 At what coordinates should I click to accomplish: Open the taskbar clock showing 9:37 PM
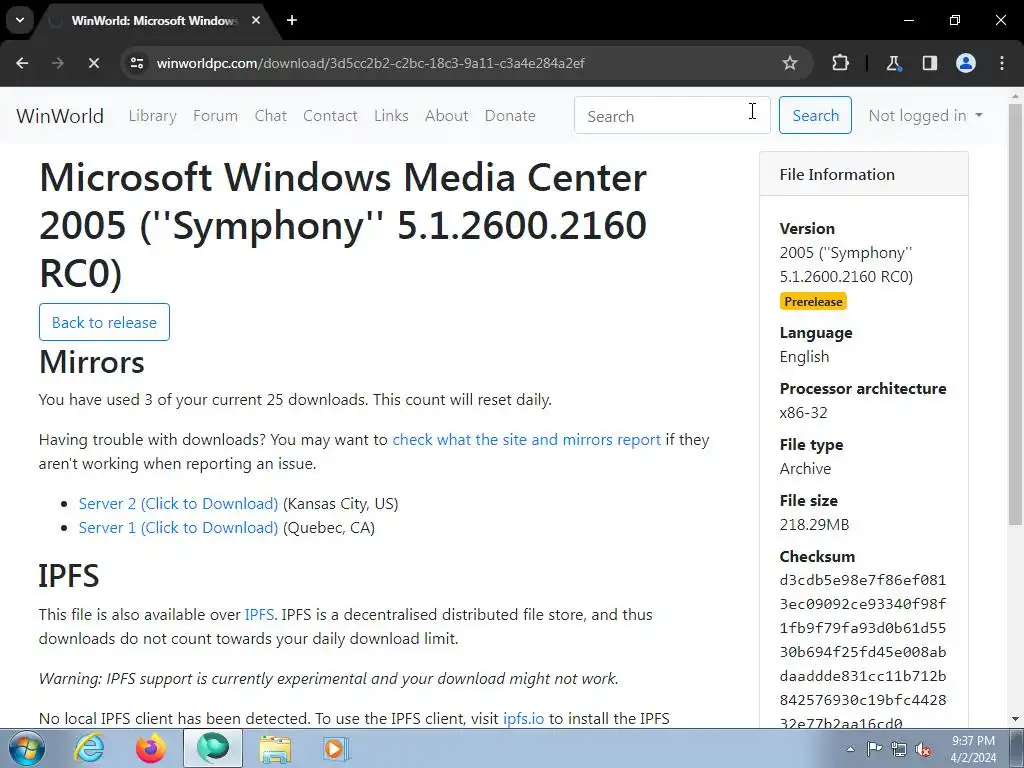pos(973,749)
